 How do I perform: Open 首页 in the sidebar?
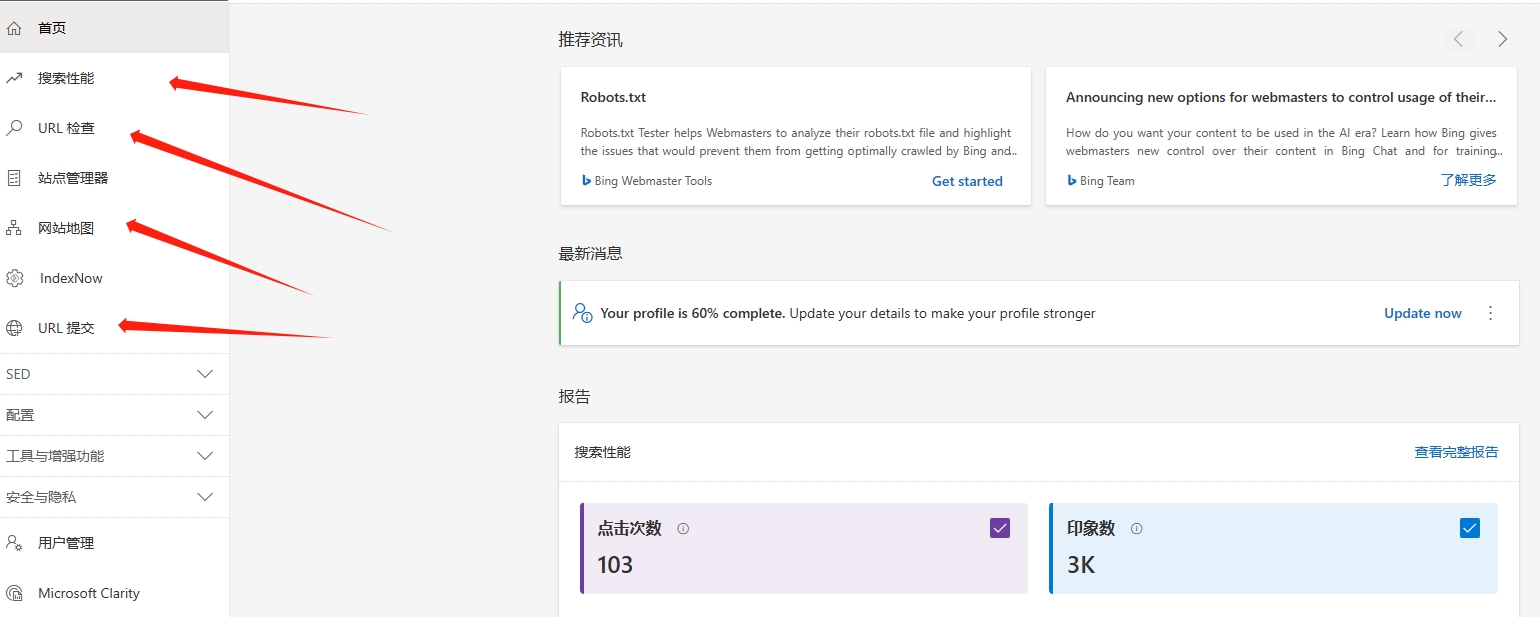(114, 28)
